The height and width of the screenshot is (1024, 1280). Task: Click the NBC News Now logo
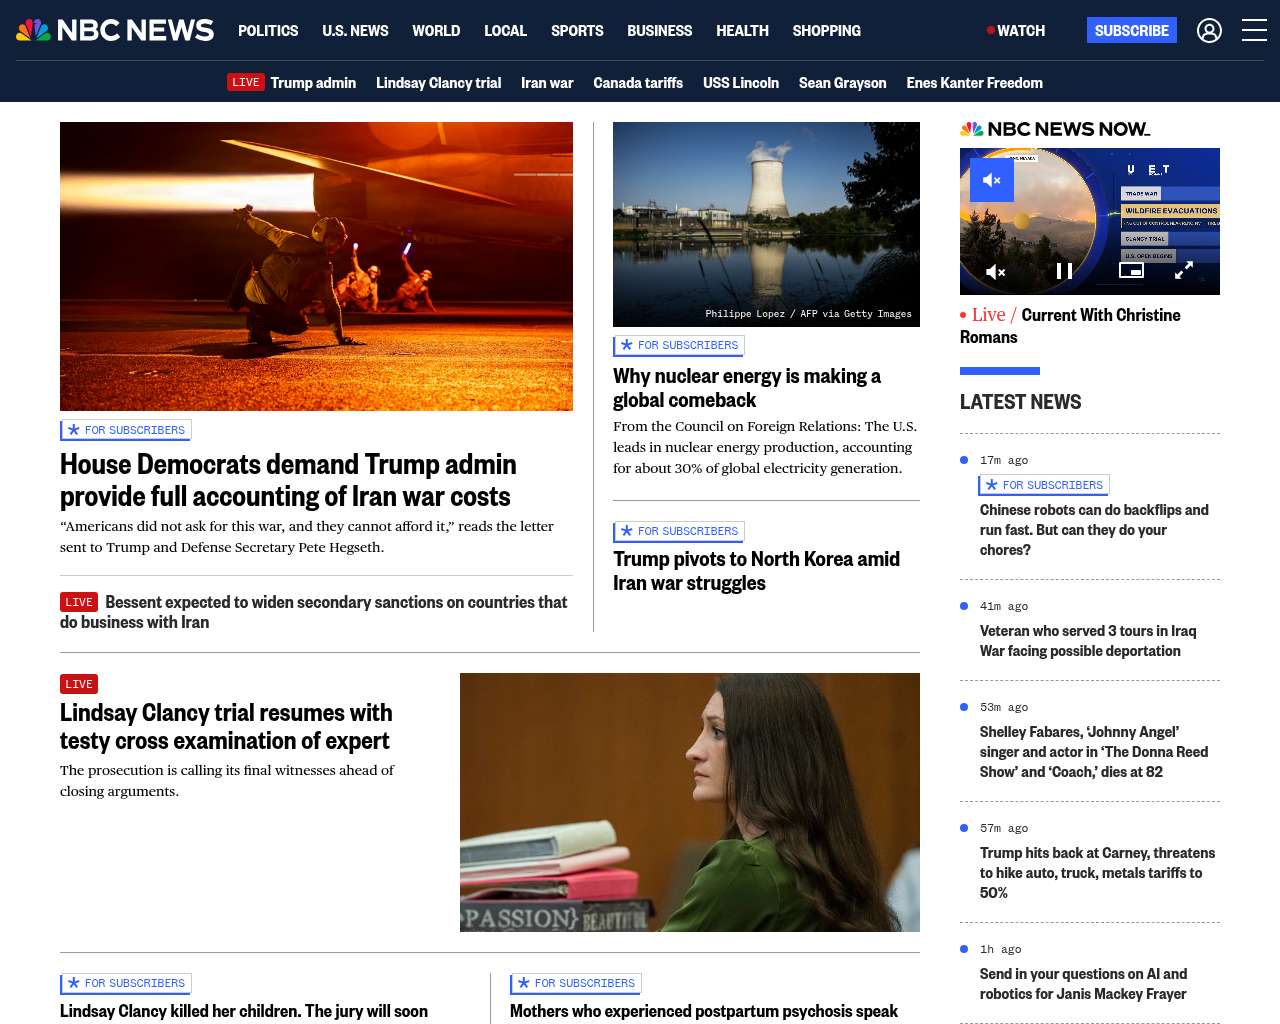1055,129
